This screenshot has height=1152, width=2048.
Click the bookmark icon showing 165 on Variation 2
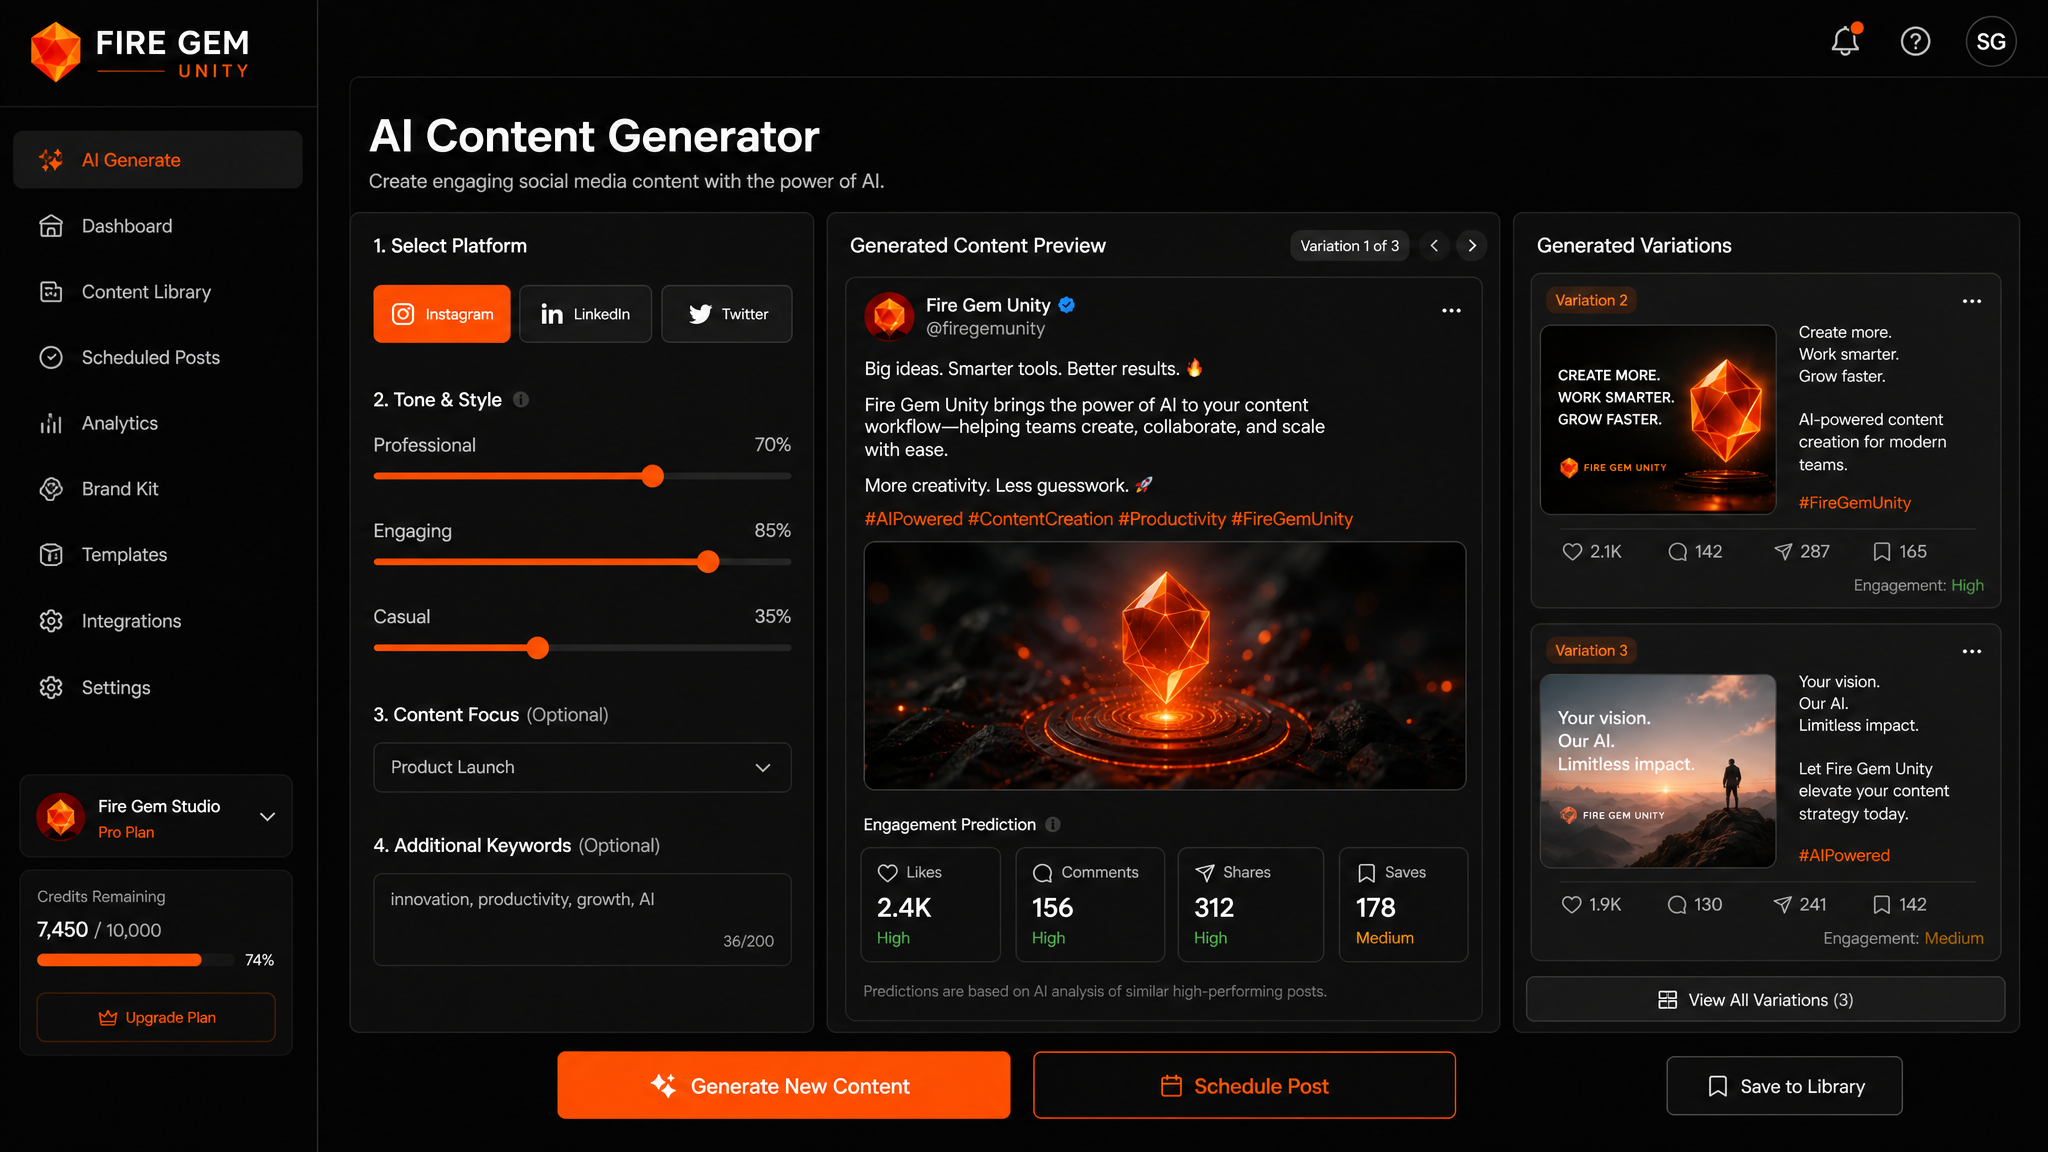(1881, 552)
